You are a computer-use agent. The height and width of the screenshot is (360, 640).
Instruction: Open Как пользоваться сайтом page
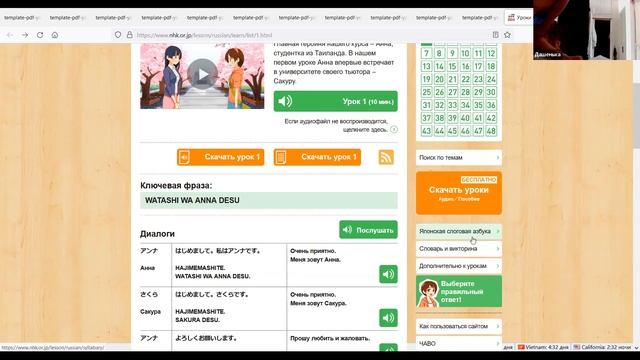click(x=459, y=326)
